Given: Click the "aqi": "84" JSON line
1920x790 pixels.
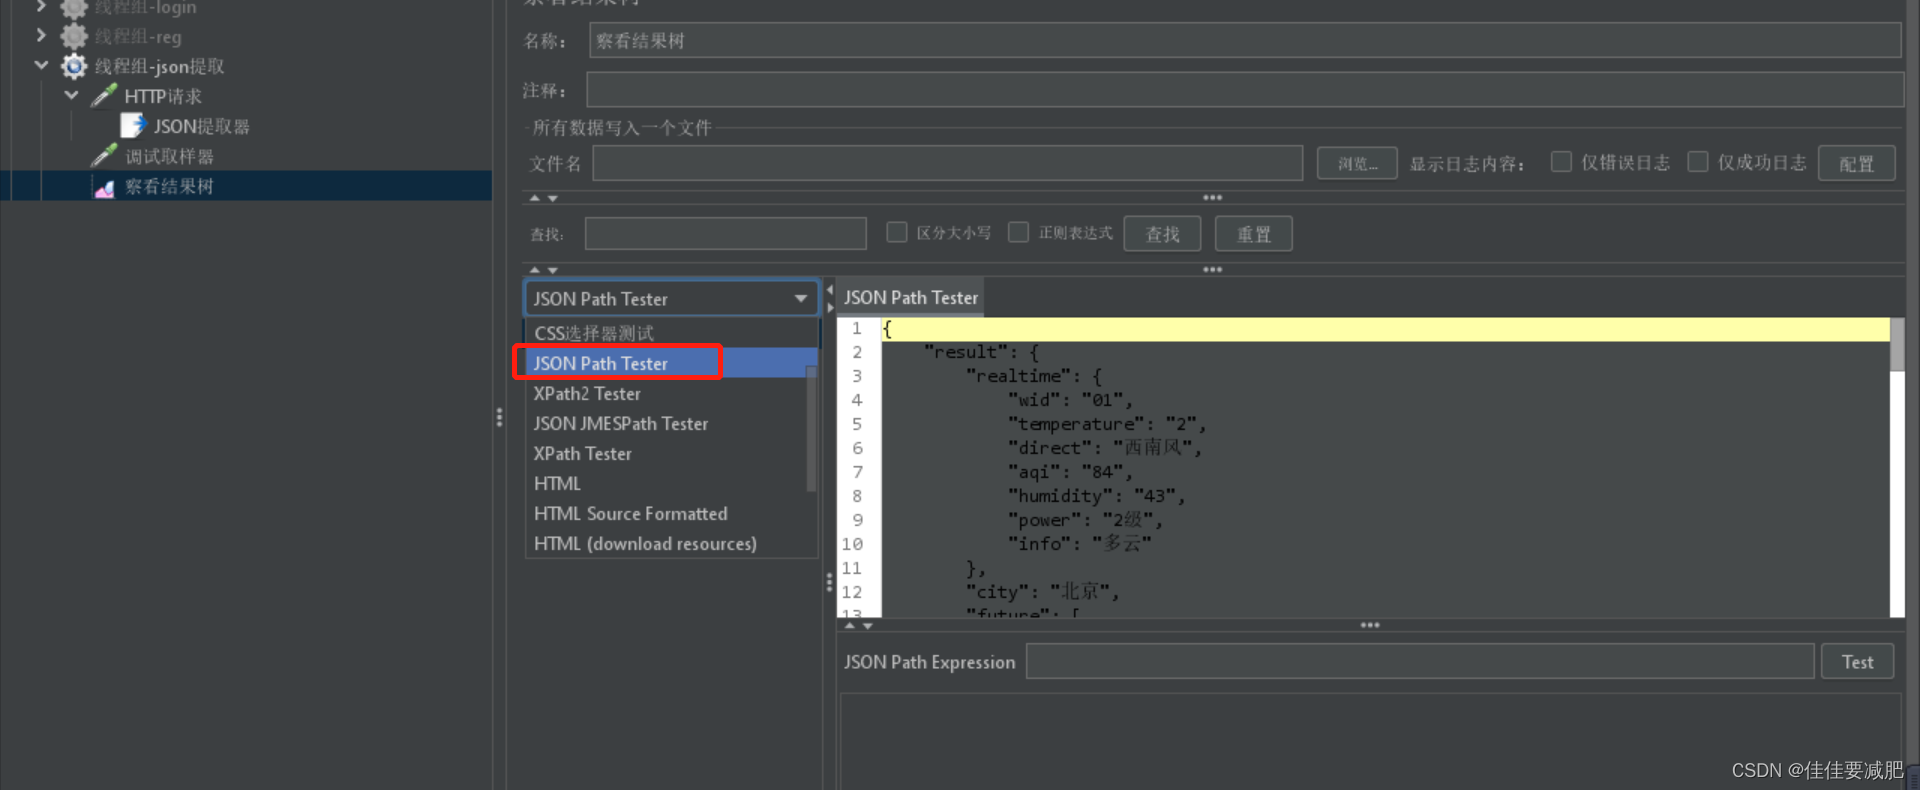Looking at the screenshot, I should (1070, 472).
